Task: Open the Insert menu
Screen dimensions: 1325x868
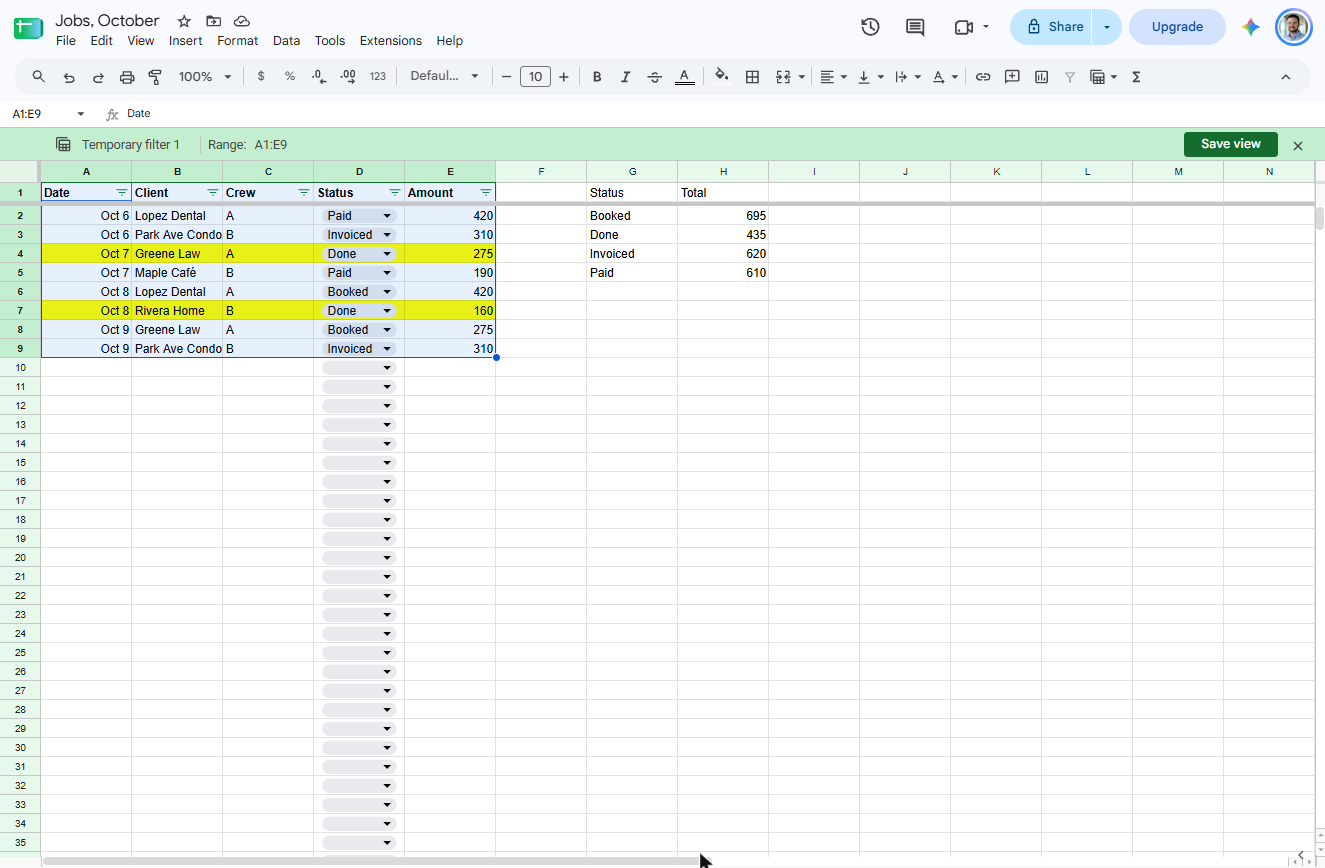Action: tap(186, 41)
